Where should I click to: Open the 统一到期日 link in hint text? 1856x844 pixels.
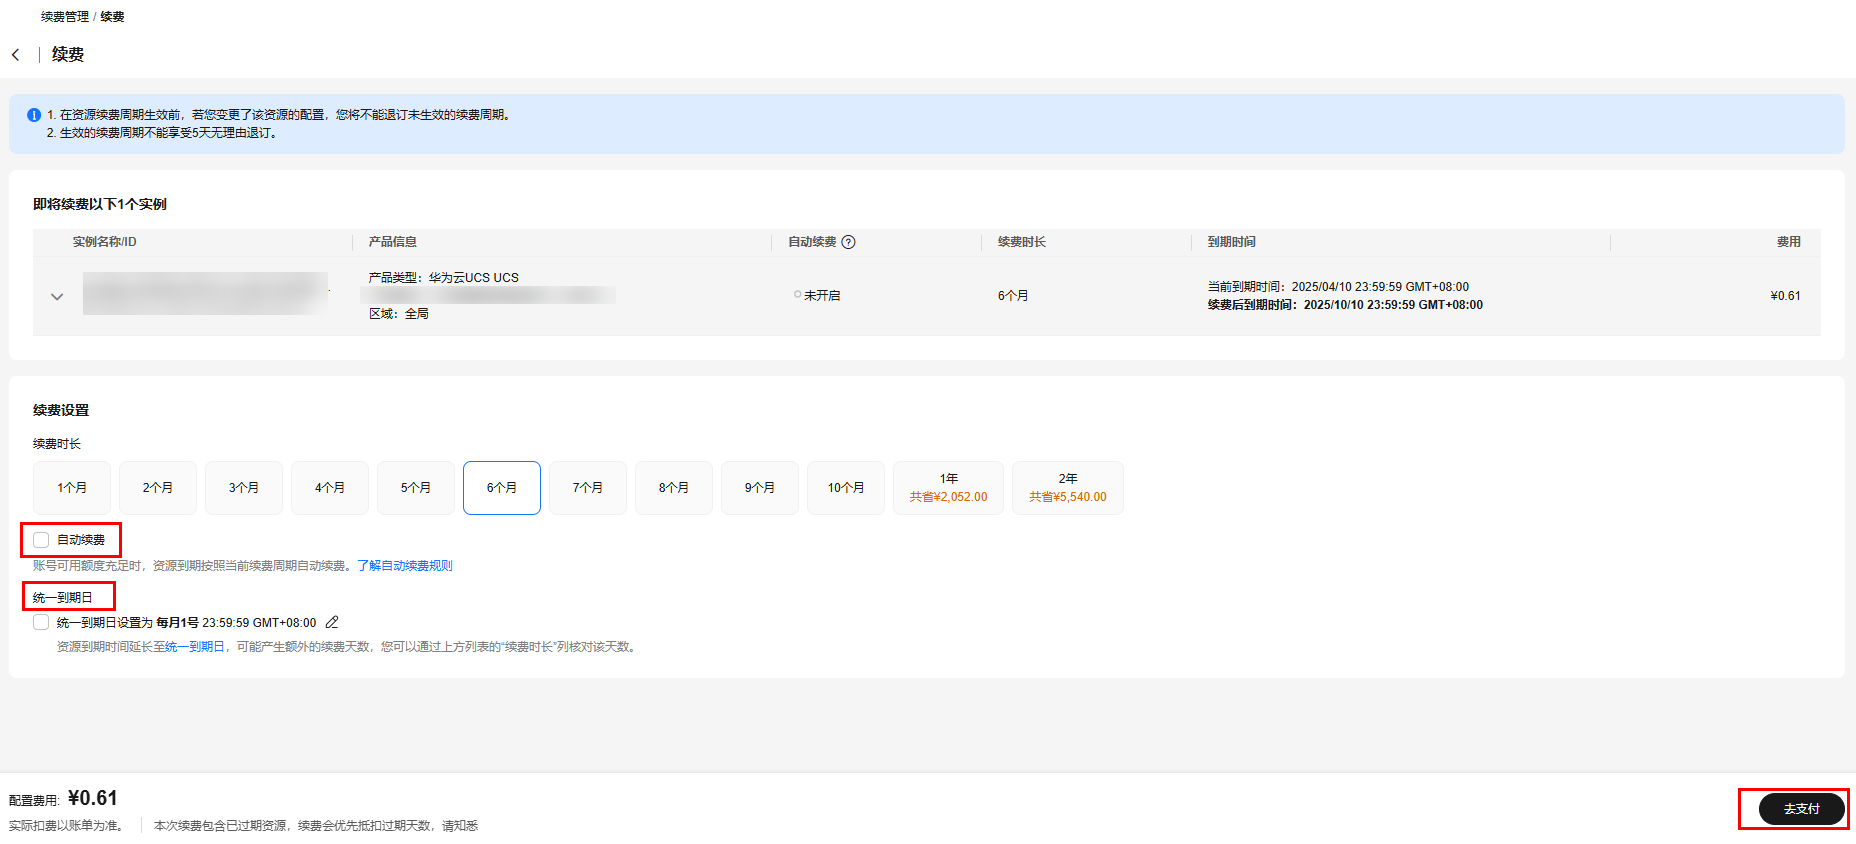[195, 647]
